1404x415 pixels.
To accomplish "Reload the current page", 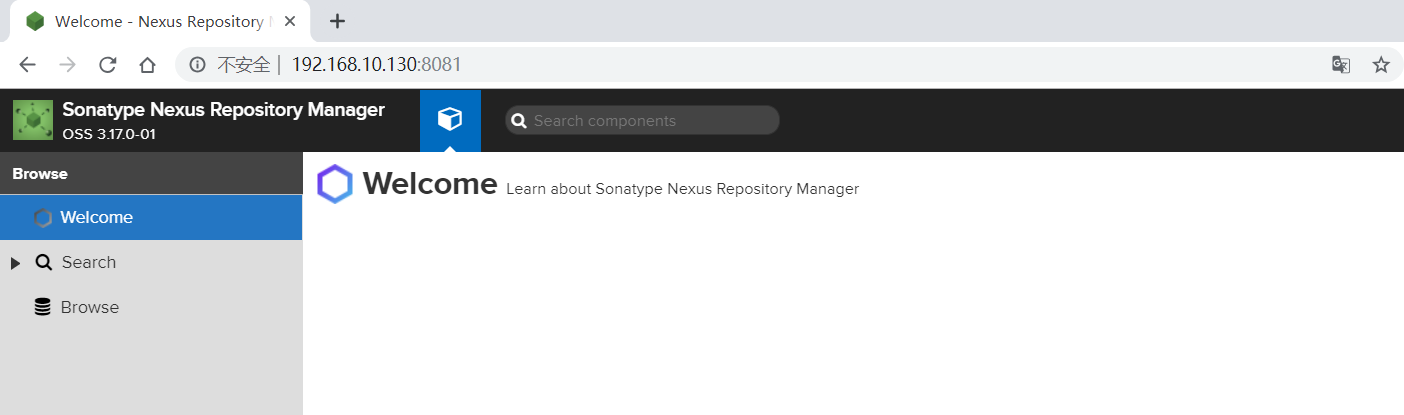I will [107, 65].
